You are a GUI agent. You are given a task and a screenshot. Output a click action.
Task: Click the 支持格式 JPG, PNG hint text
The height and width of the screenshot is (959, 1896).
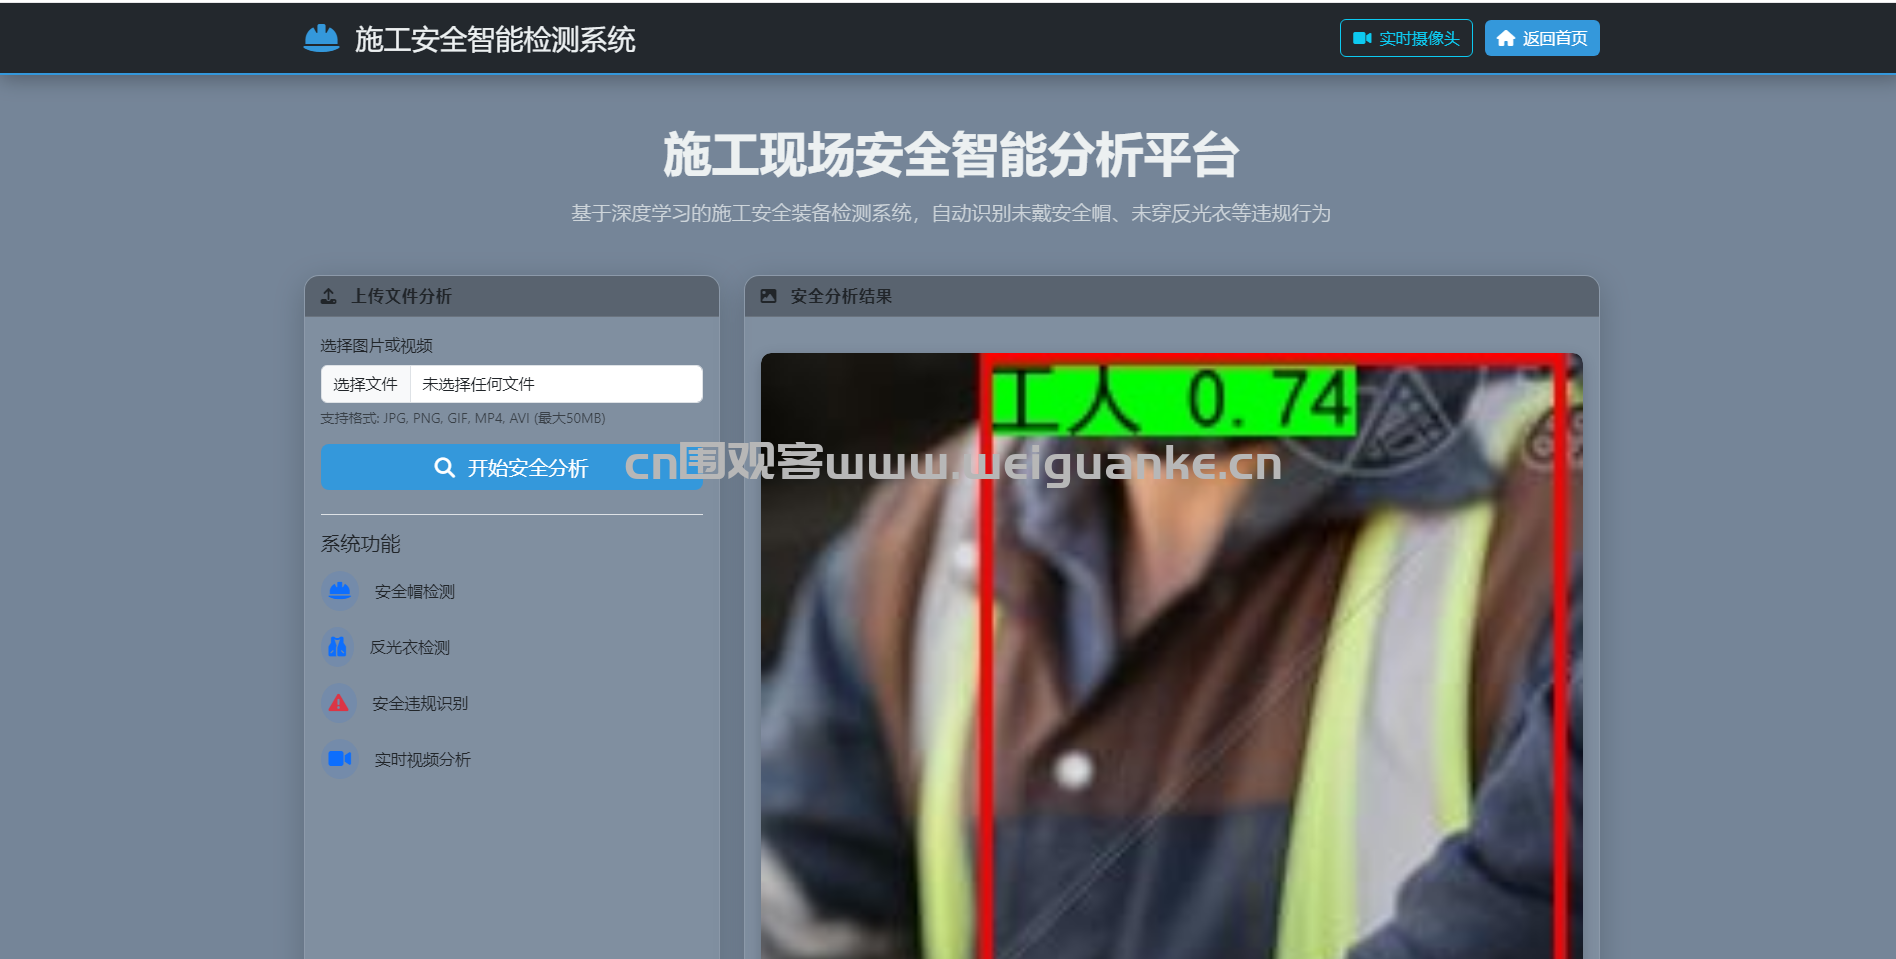point(463,418)
